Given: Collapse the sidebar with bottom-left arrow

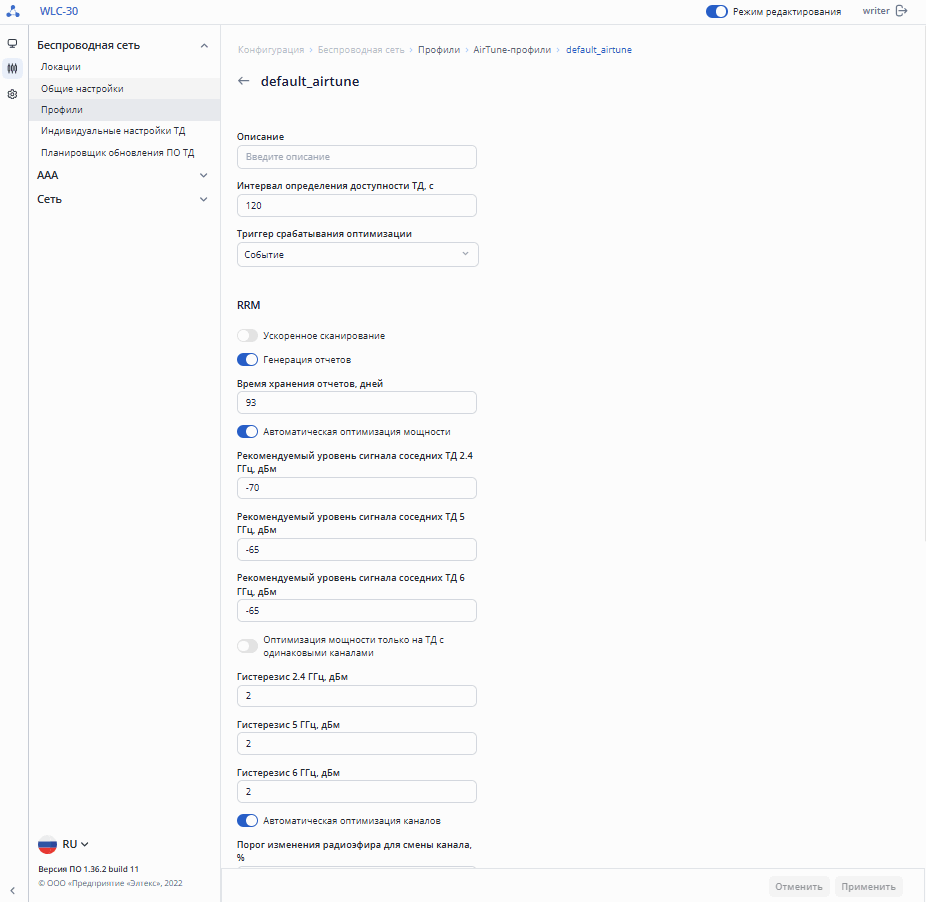Looking at the screenshot, I should pyautogui.click(x=12, y=891).
